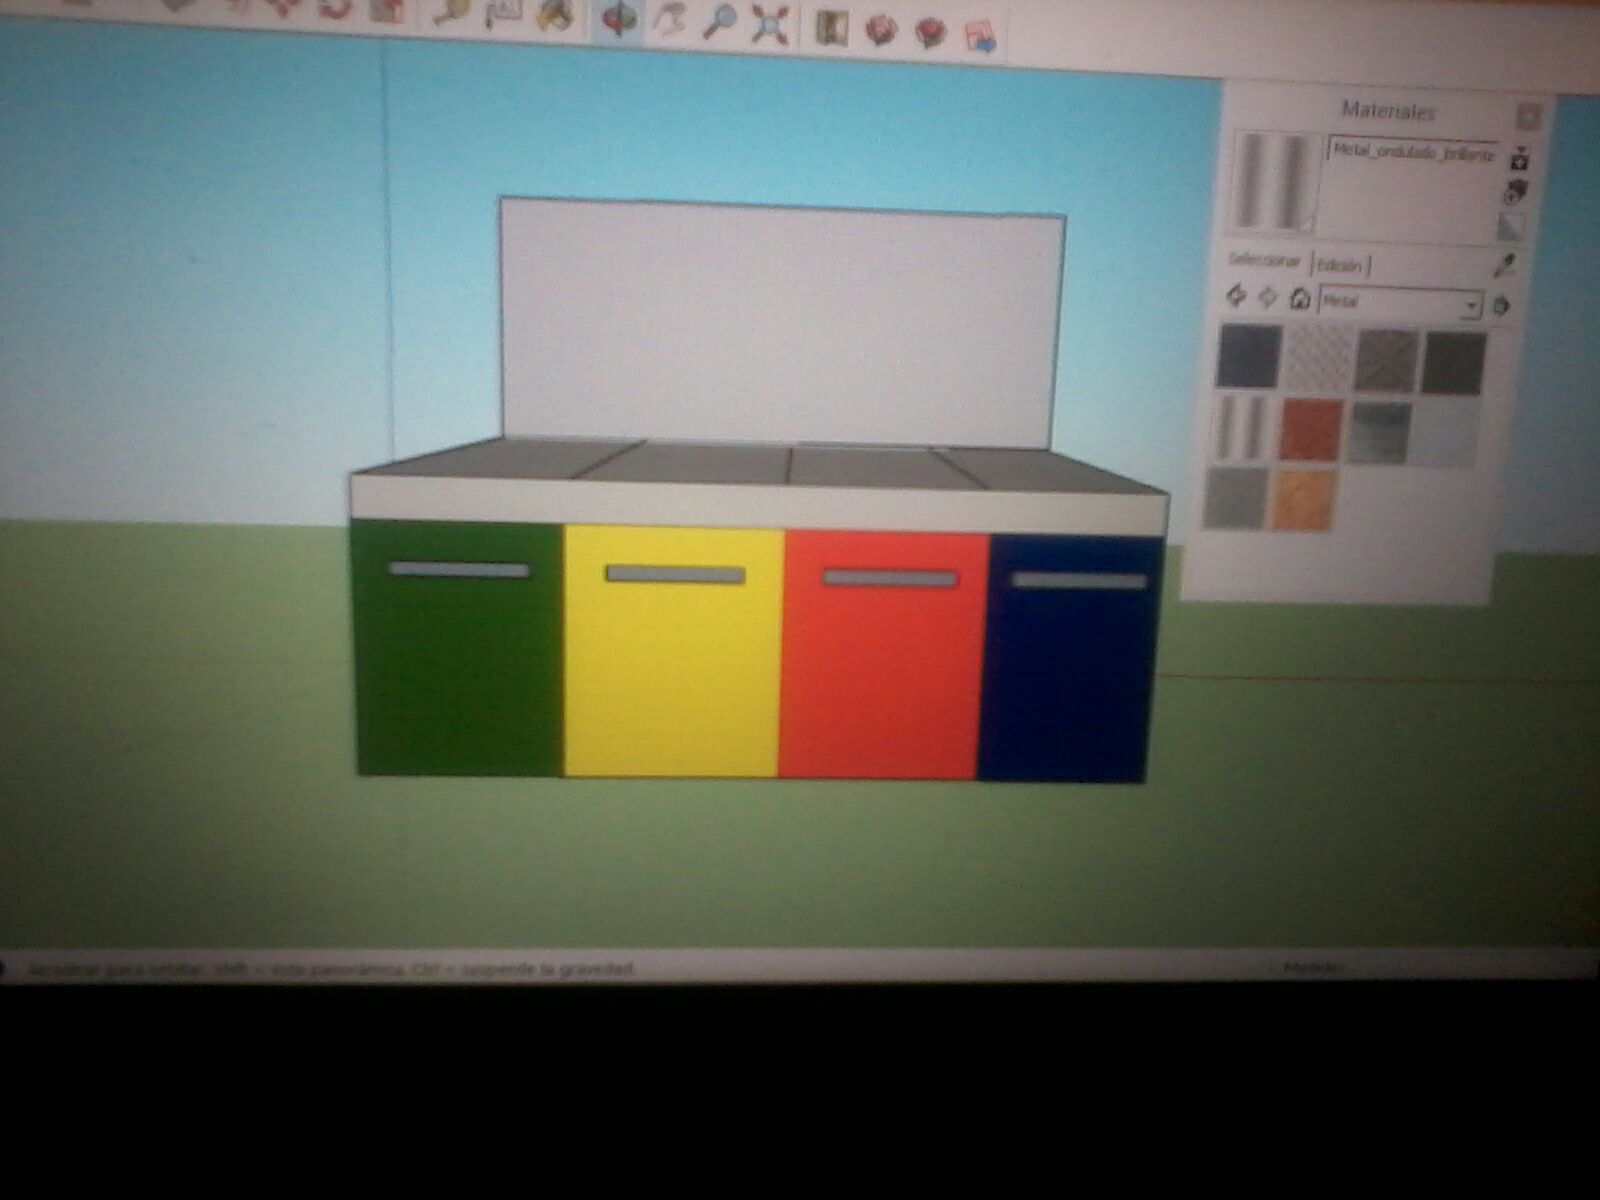The width and height of the screenshot is (1600, 1200).
Task: Click the Metal_ondulado_brillante name field
Action: tap(1413, 153)
